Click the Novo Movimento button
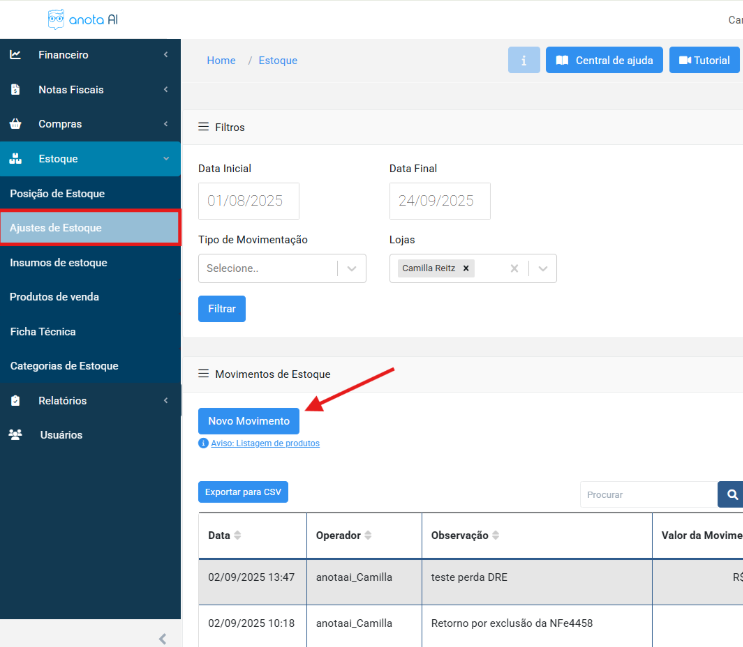The height and width of the screenshot is (647, 743). pos(248,421)
